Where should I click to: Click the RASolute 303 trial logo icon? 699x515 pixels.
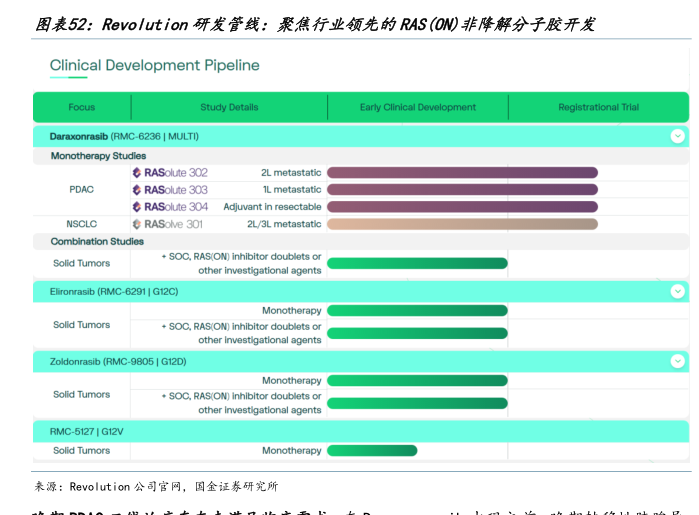coord(137,190)
